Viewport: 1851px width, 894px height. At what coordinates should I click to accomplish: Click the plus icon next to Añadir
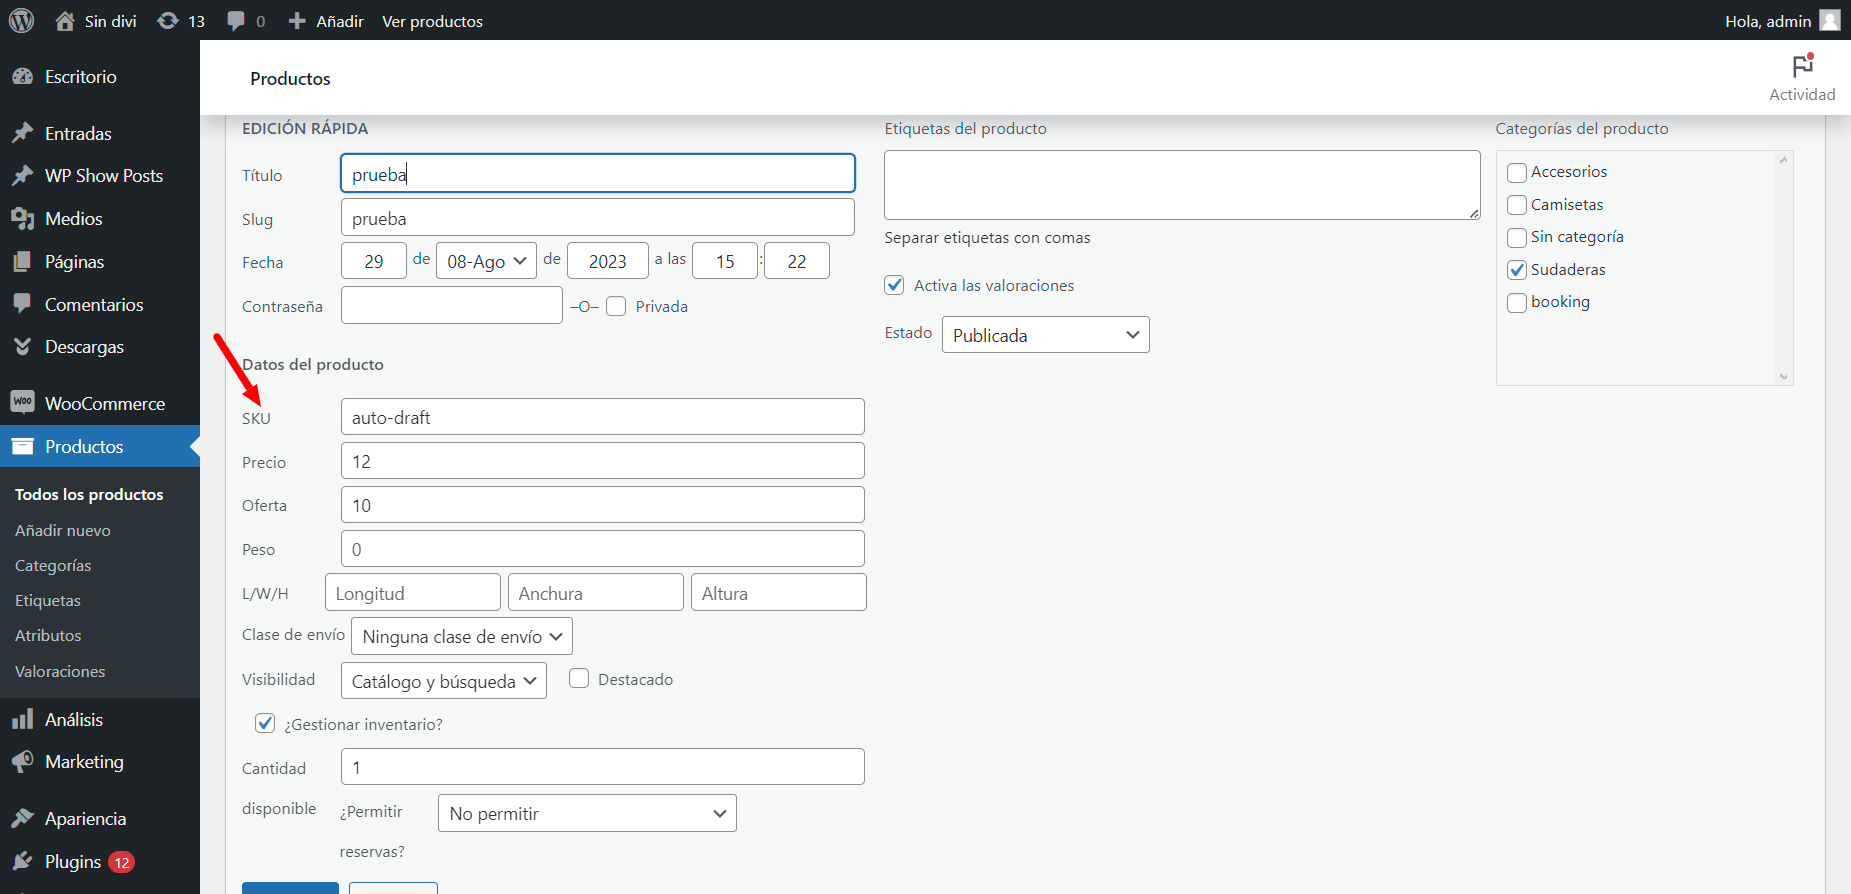click(297, 21)
